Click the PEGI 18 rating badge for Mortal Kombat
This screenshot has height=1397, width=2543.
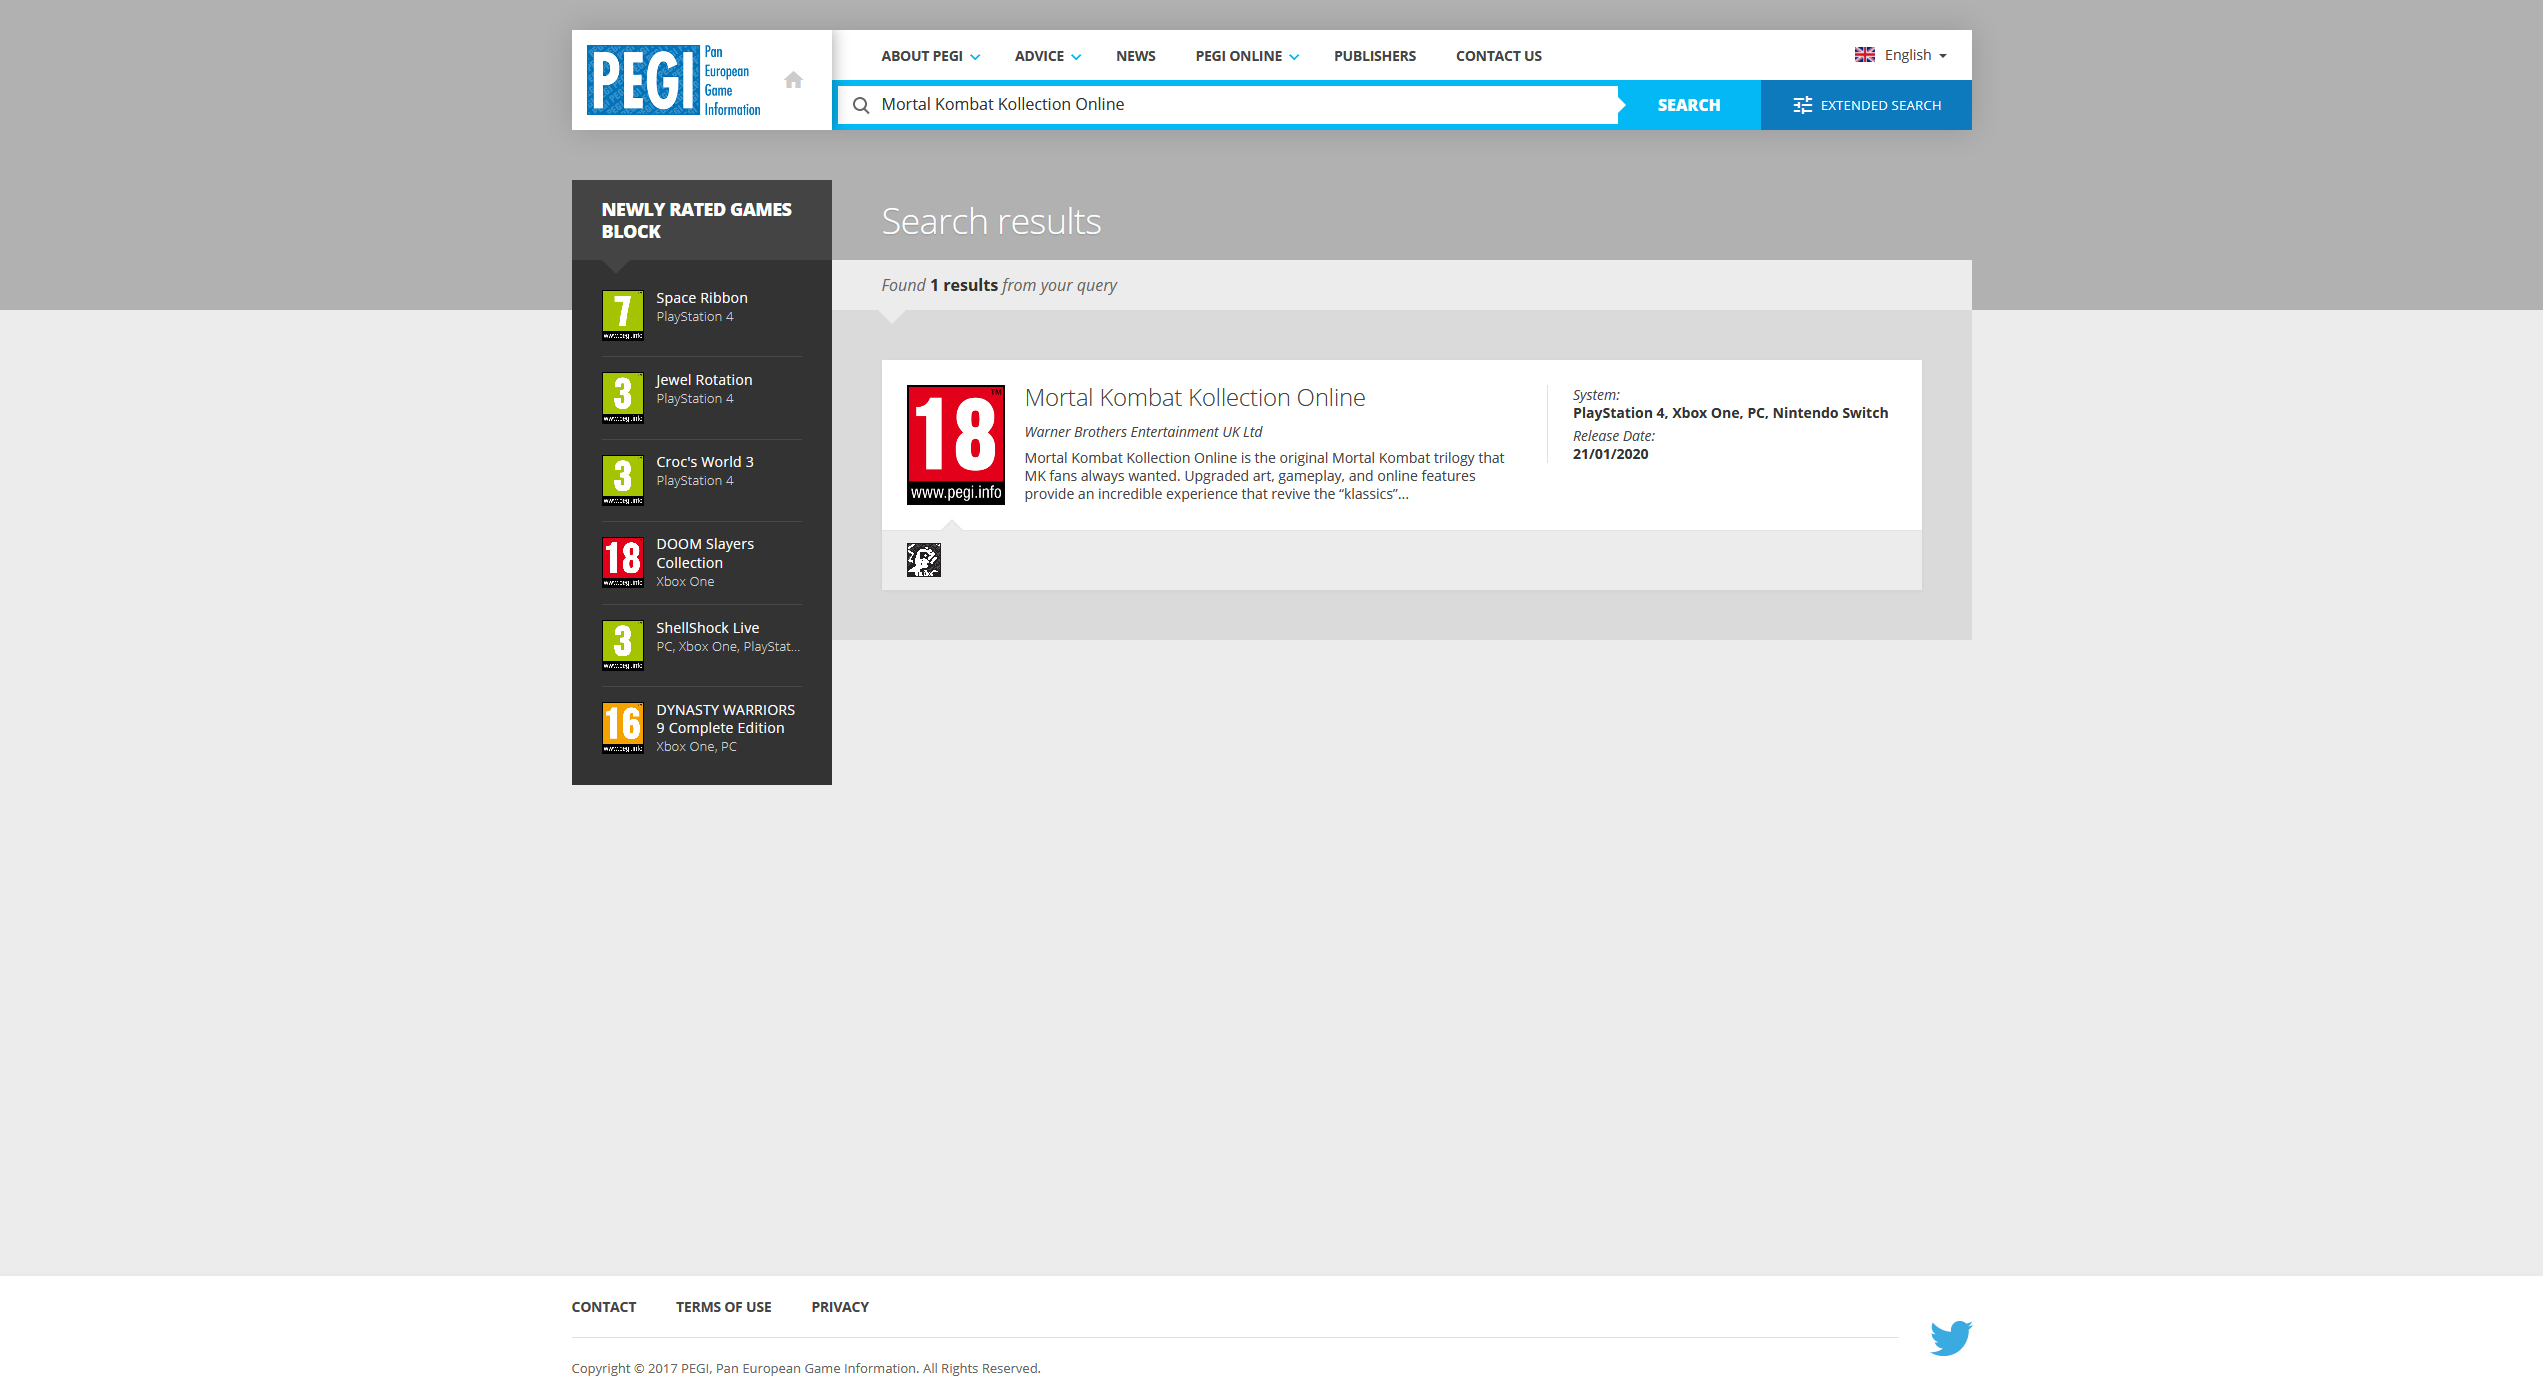tap(955, 445)
